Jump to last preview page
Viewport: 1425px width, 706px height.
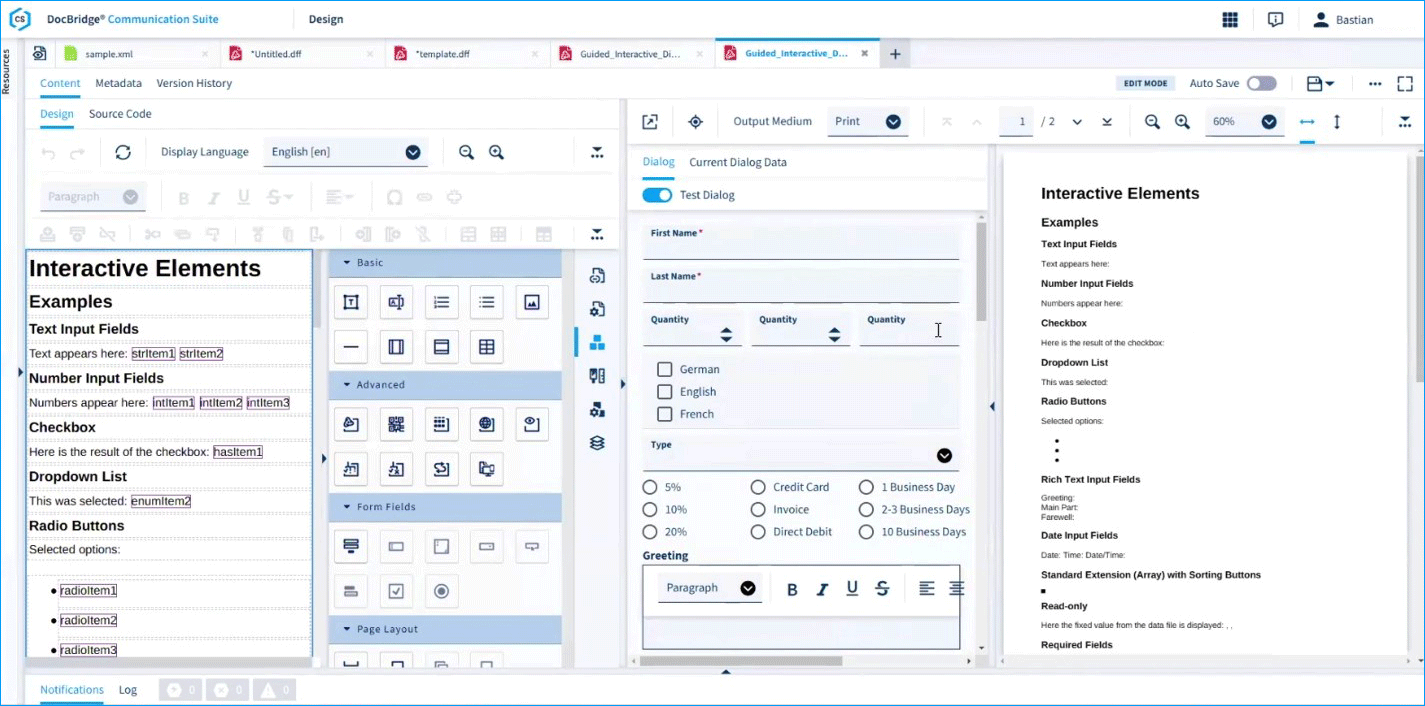(1107, 121)
